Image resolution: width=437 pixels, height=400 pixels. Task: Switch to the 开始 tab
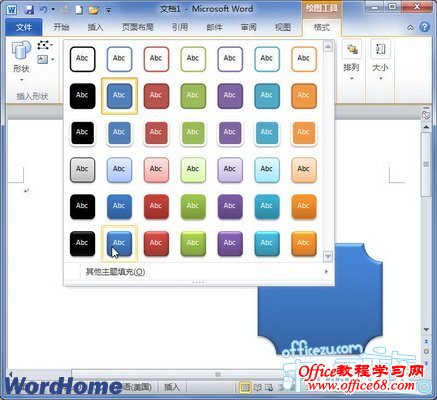coord(61,27)
